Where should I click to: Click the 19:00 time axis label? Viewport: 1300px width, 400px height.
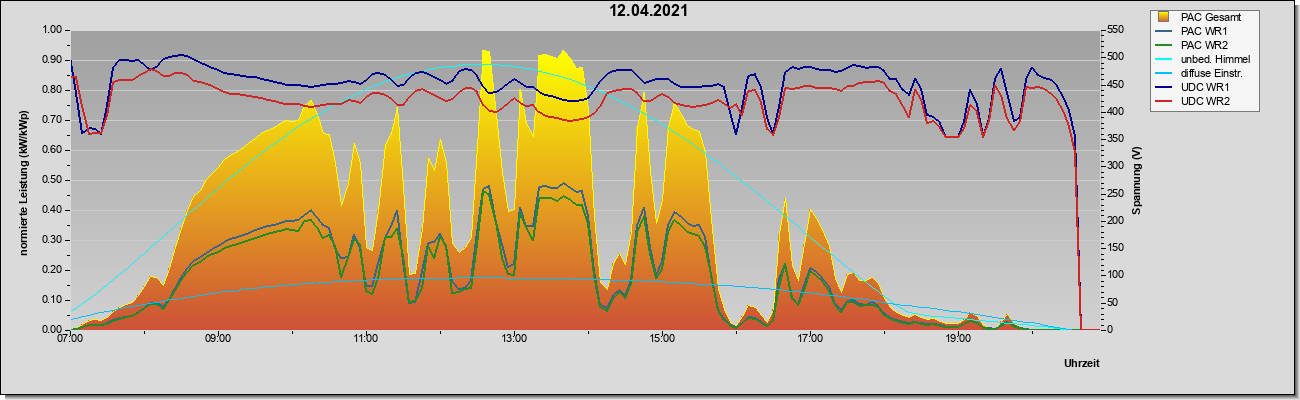958,338
